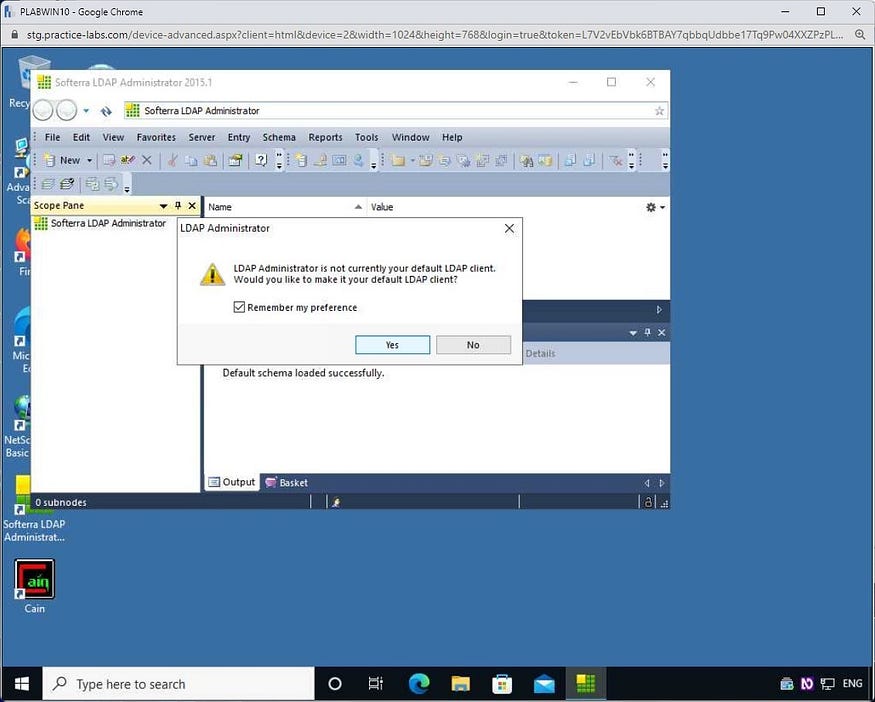Click the Details column header in output pane
The image size is (875, 702).
click(540, 354)
